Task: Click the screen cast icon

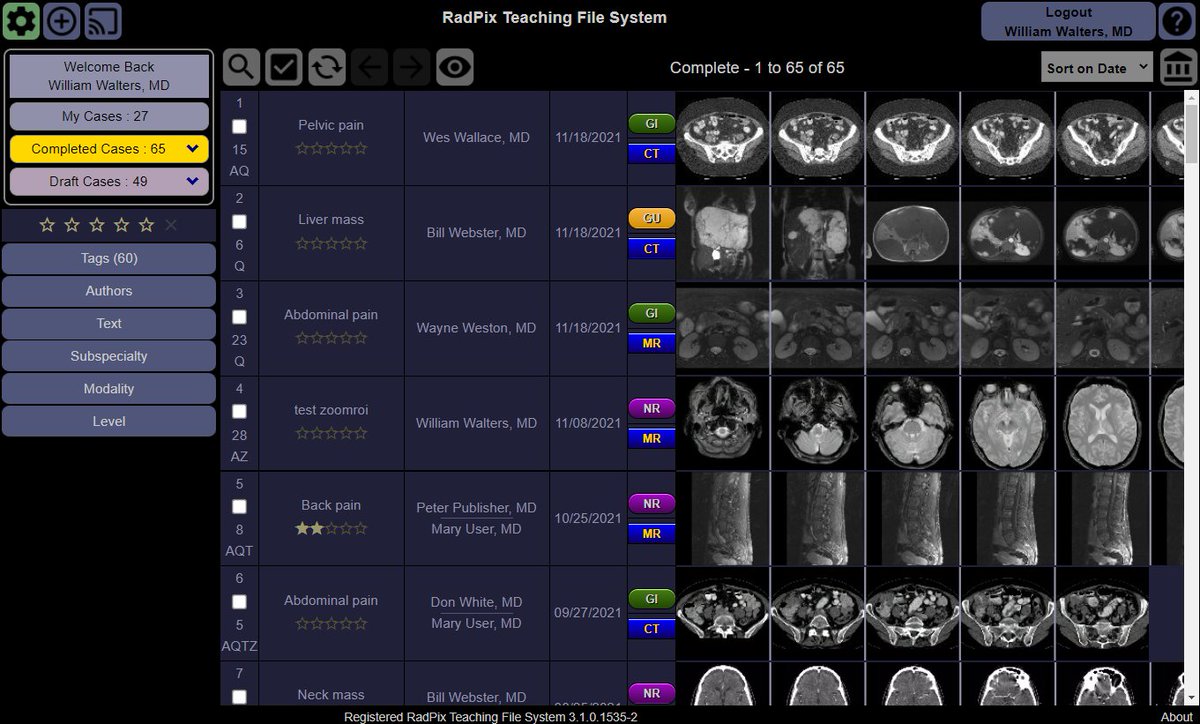Action: click(x=103, y=20)
